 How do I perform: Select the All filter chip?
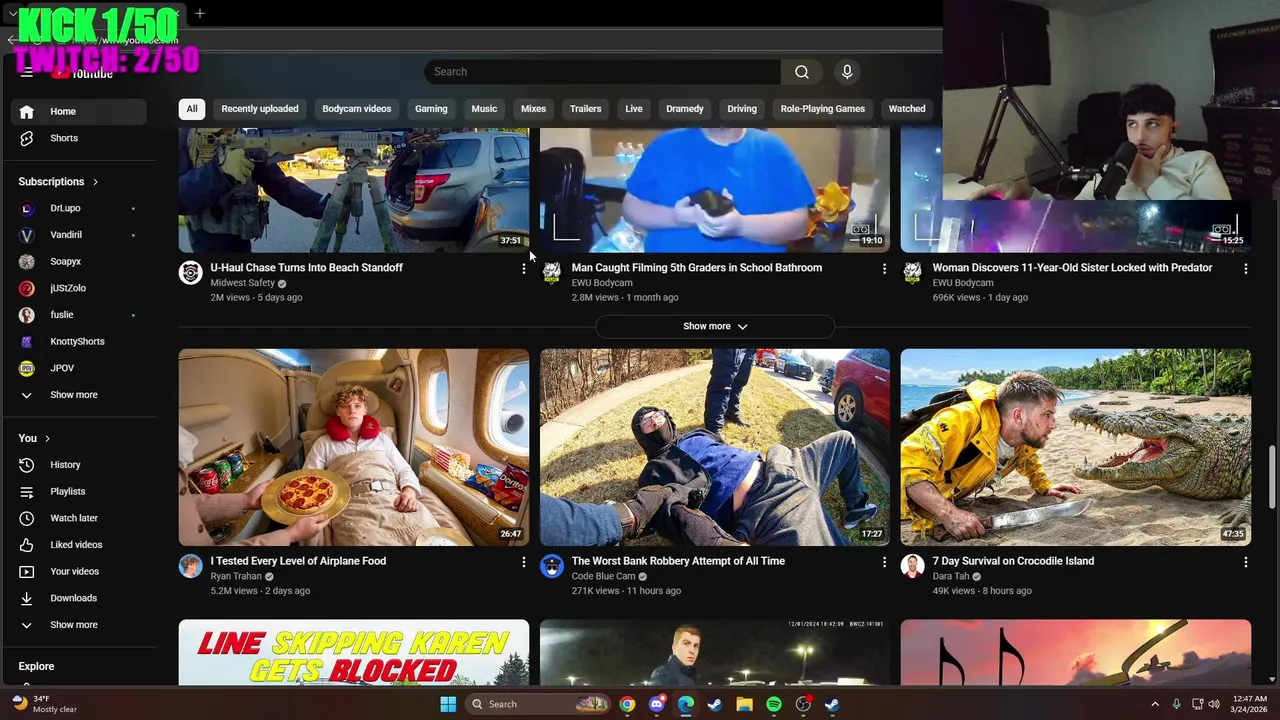point(192,109)
